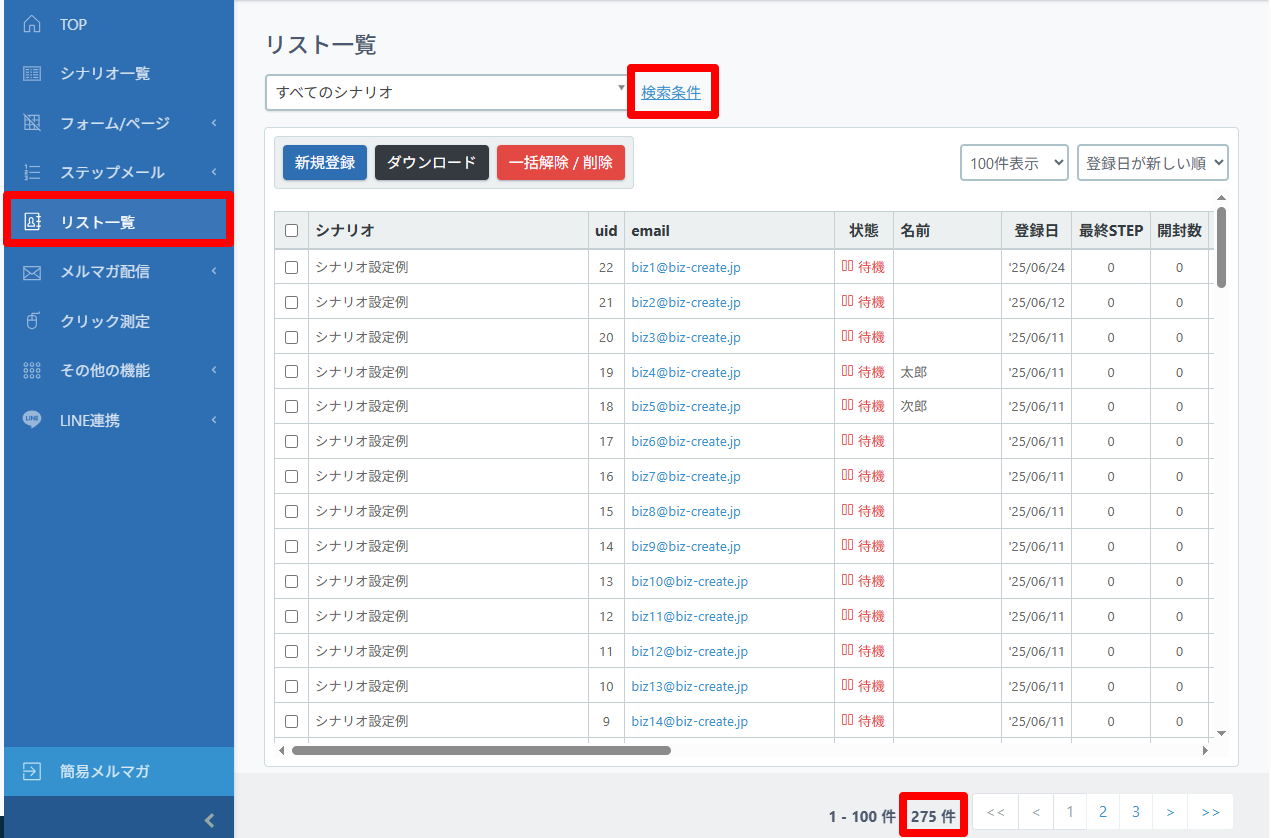Open the LINE連携 menu item
The image size is (1271, 838).
pos(119,420)
